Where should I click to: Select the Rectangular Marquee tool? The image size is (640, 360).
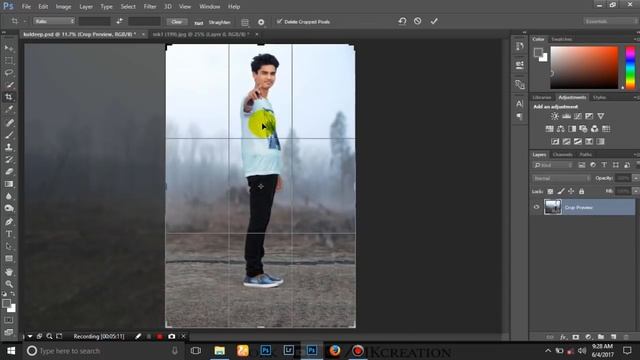[9, 60]
